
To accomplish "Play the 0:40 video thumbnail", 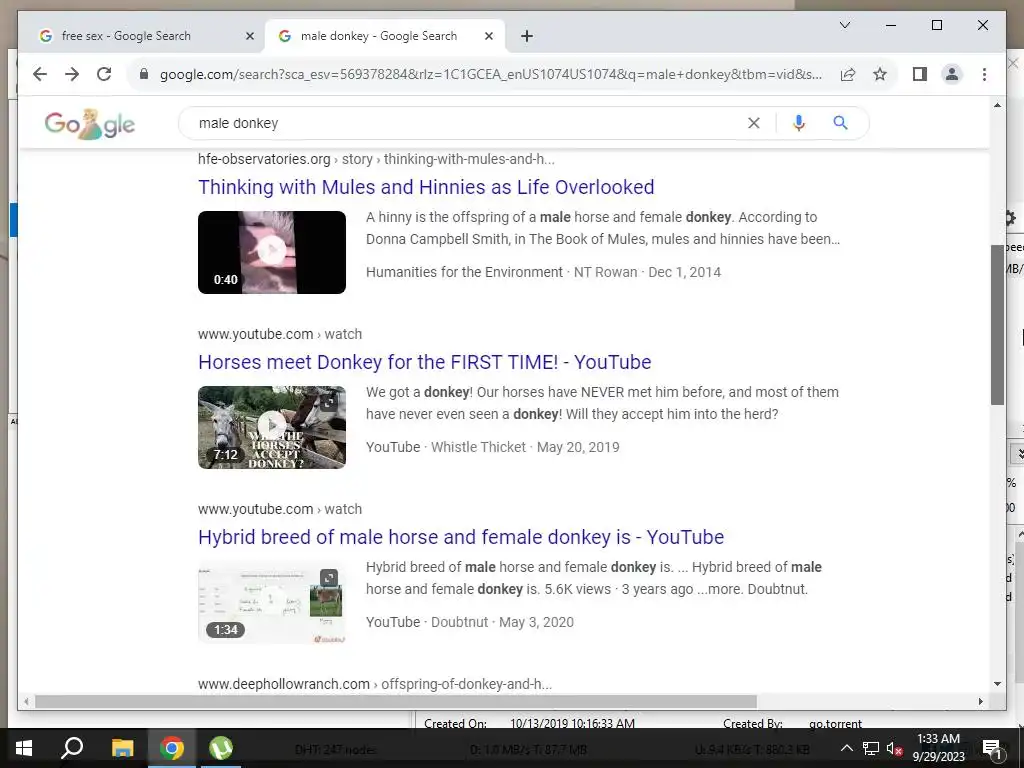I will click(272, 252).
